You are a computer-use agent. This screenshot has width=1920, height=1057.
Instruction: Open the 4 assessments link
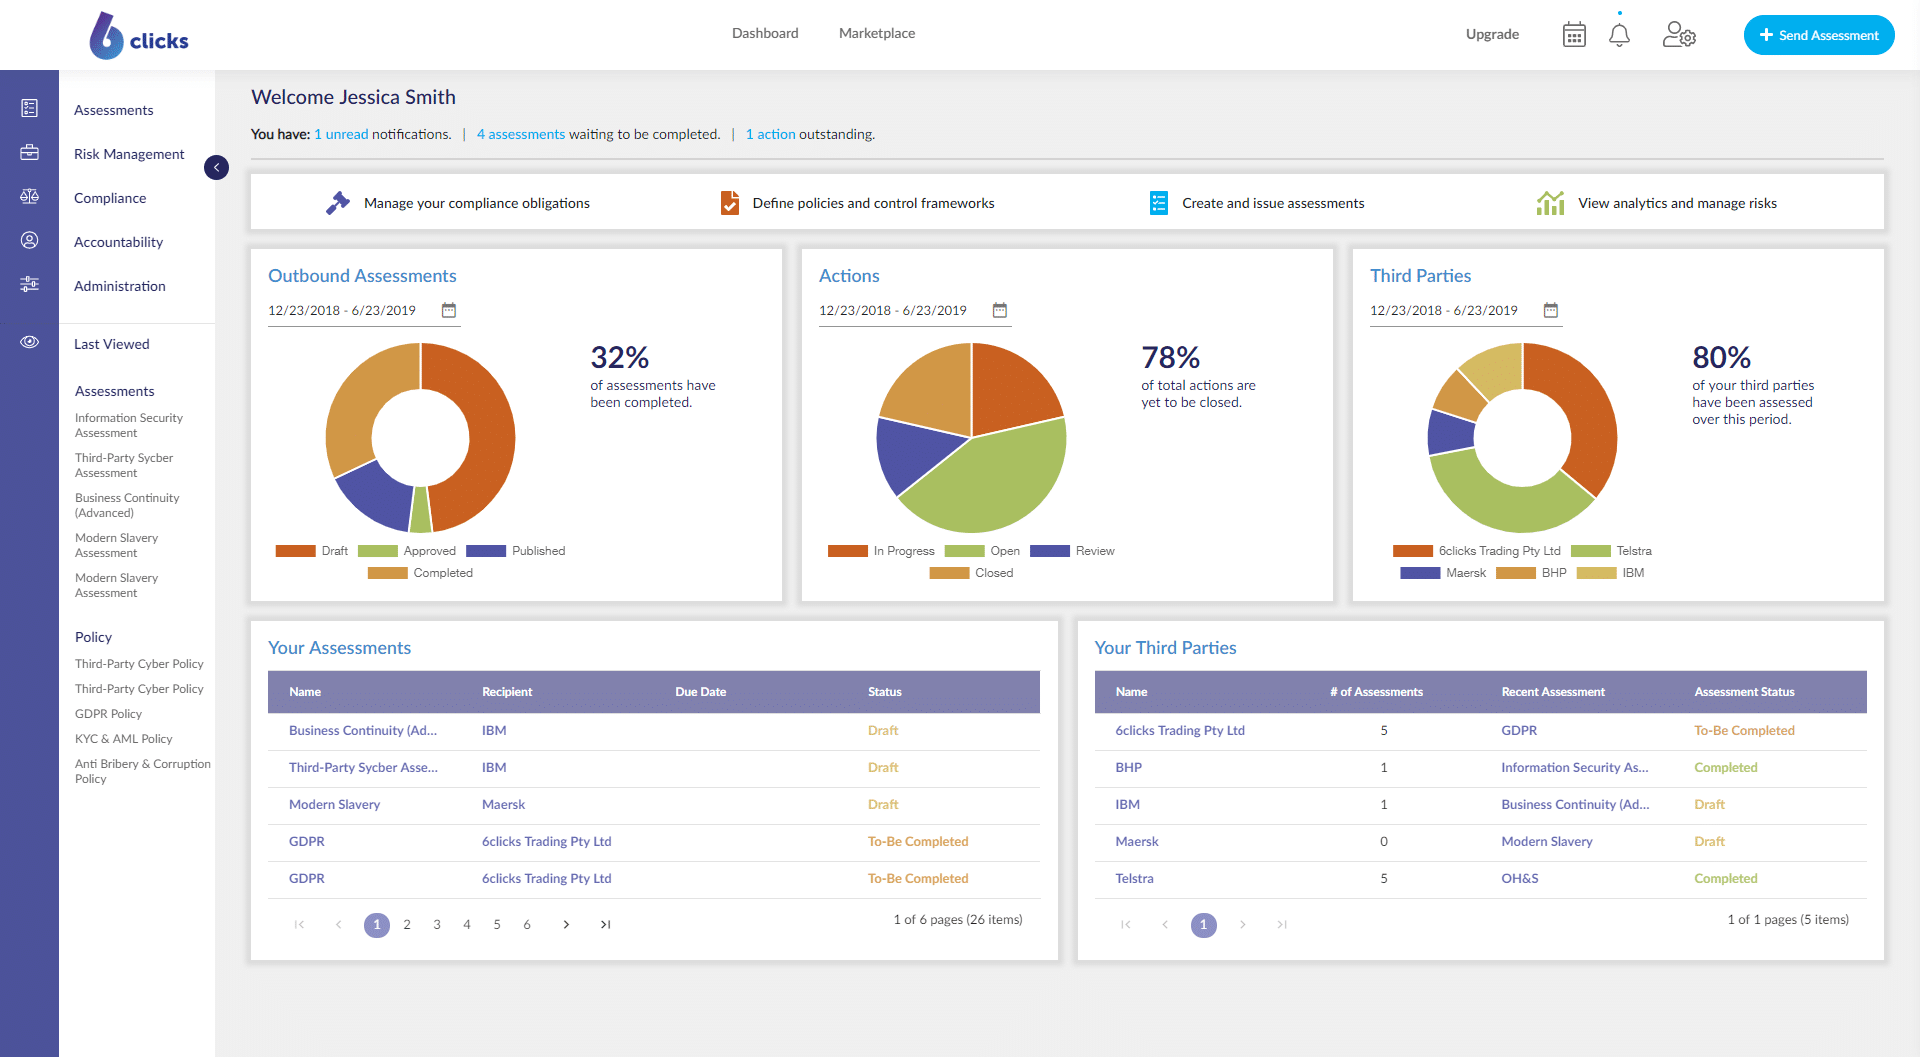click(520, 134)
